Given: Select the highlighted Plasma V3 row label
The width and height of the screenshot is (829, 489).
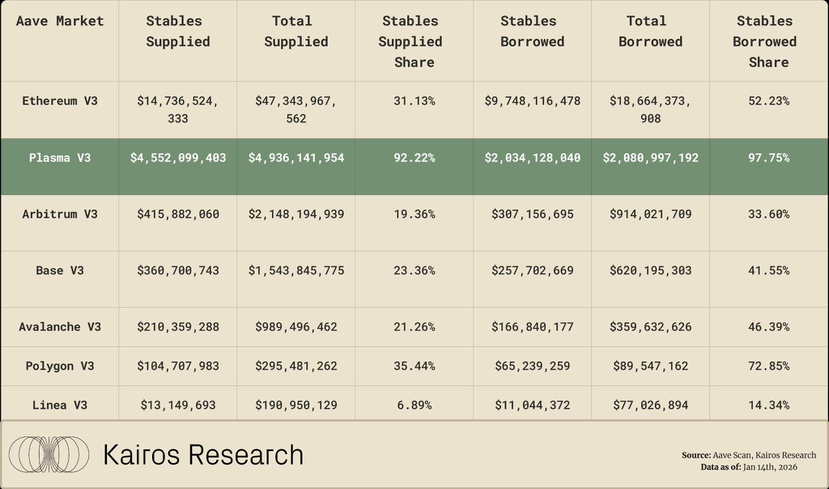Looking at the screenshot, I should point(60,158).
